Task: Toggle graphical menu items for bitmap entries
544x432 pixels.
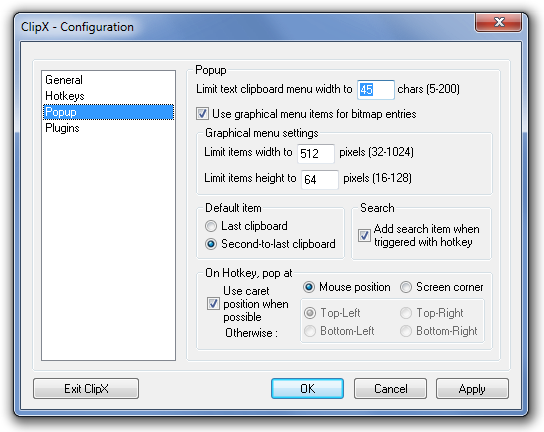Action: pos(202,114)
